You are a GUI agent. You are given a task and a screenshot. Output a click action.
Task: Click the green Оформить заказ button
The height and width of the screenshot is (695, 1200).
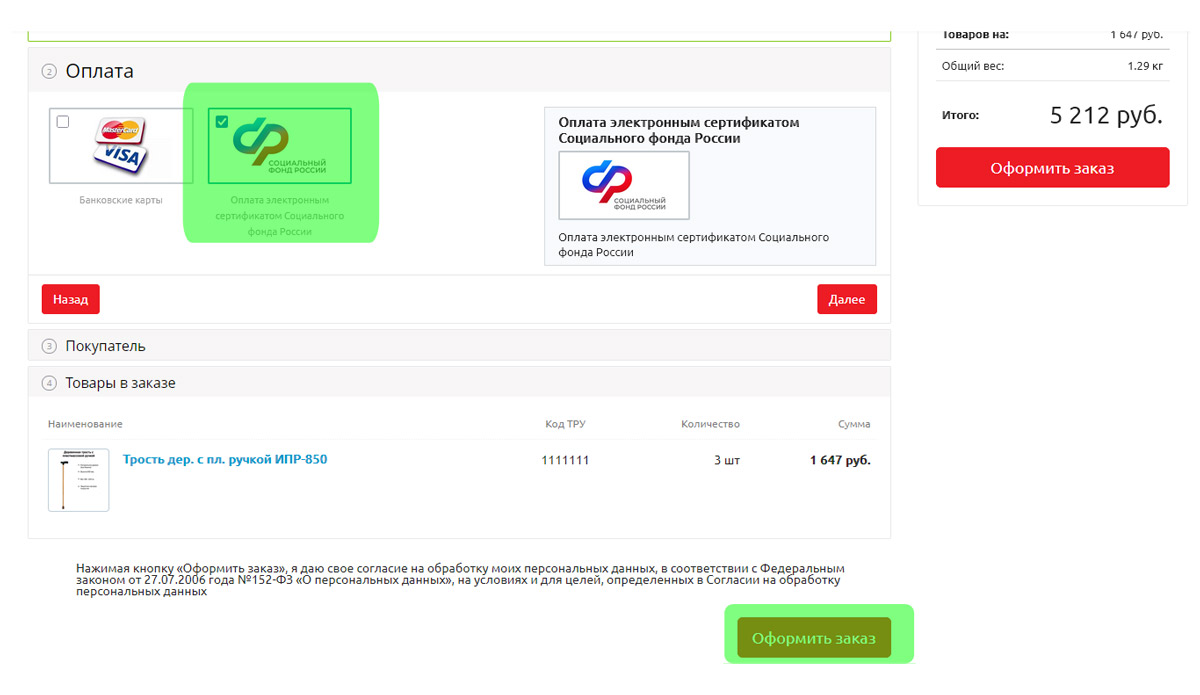814,638
